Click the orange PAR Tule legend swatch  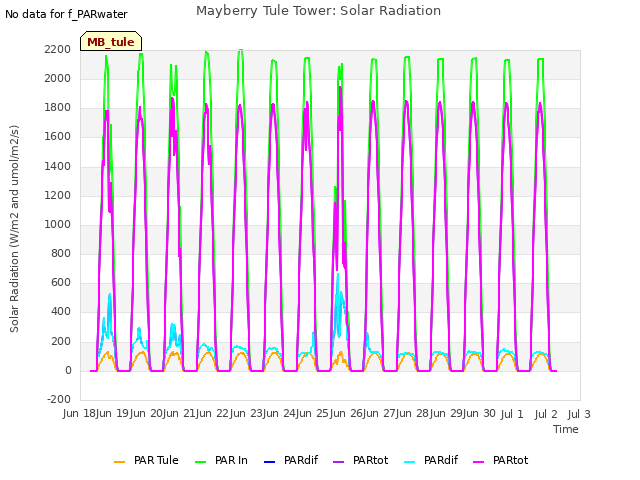tap(119, 462)
